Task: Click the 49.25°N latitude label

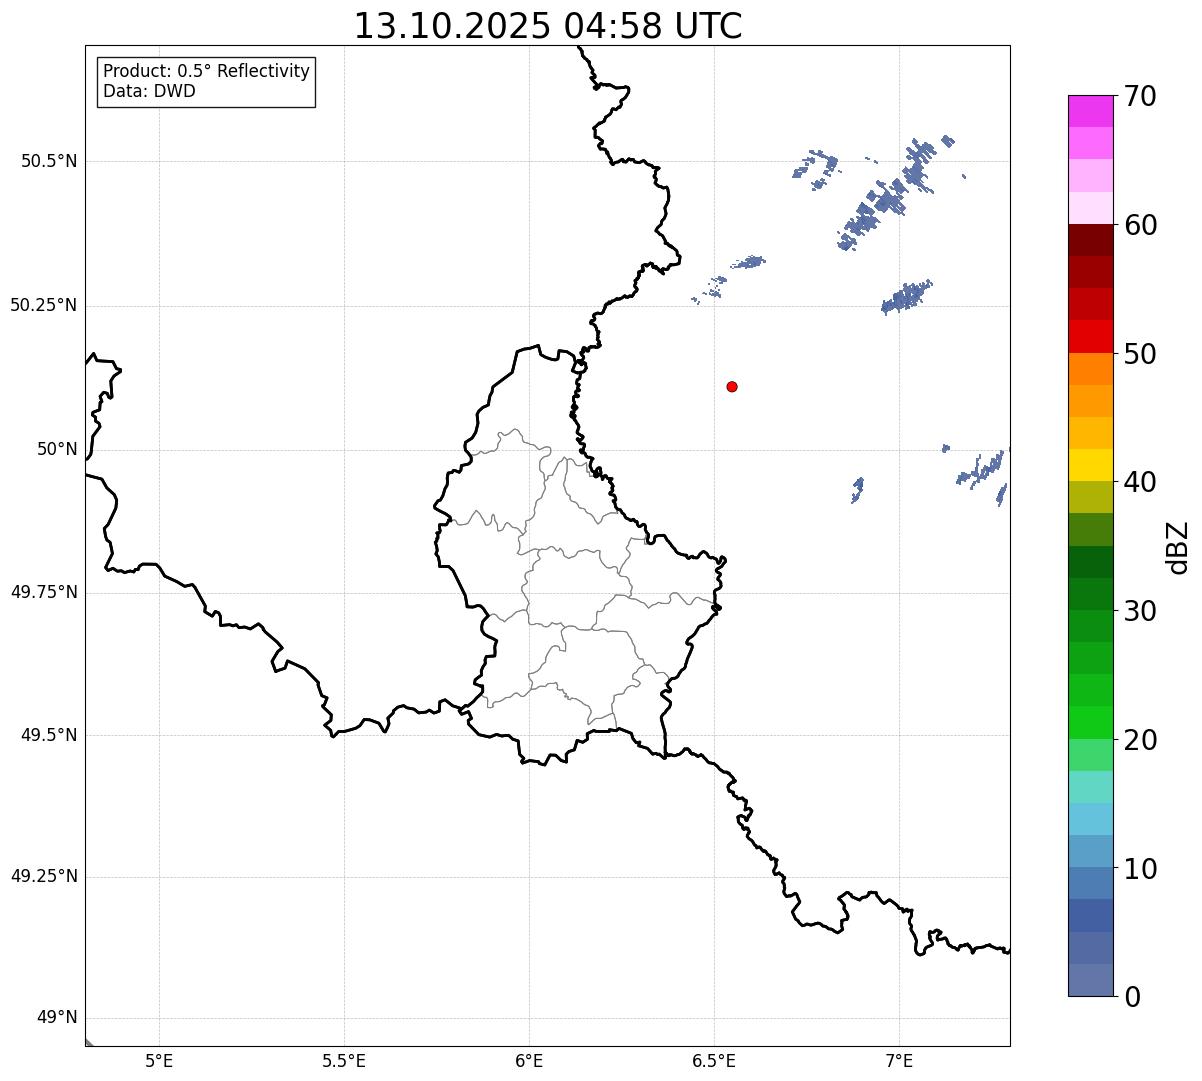Action: pyautogui.click(x=43, y=876)
